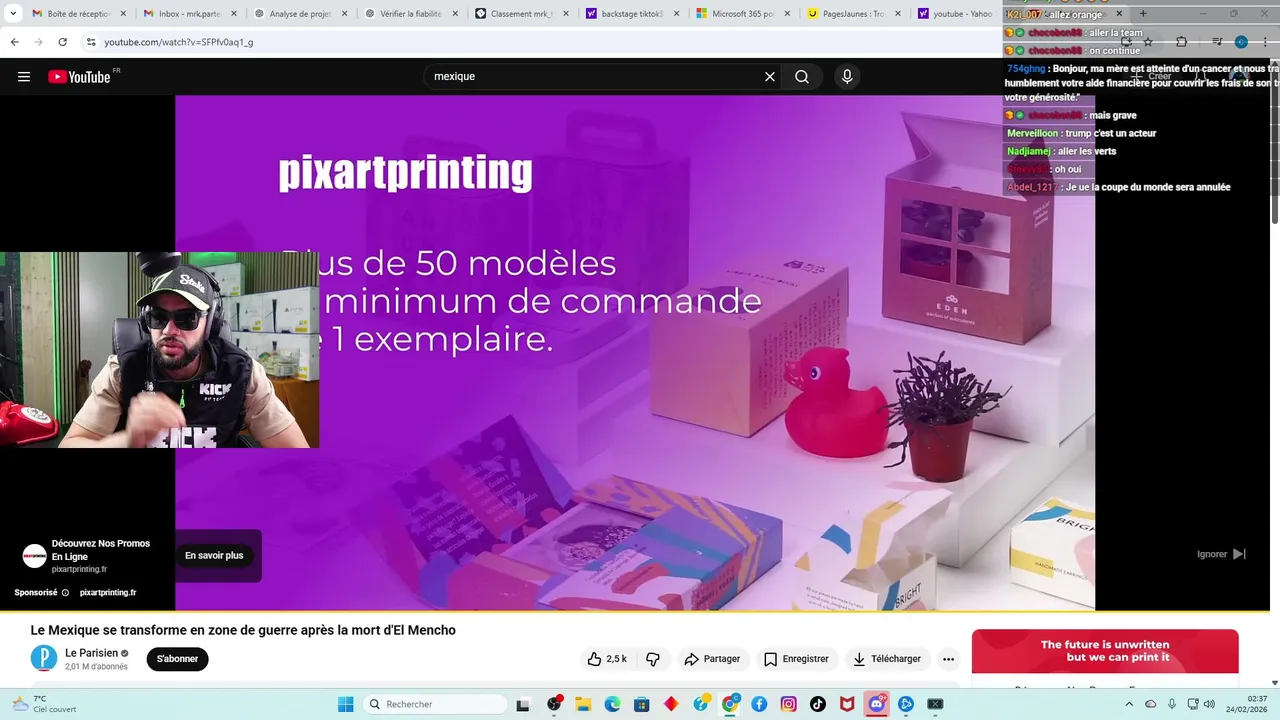Save the video with Enregistrer

point(796,659)
